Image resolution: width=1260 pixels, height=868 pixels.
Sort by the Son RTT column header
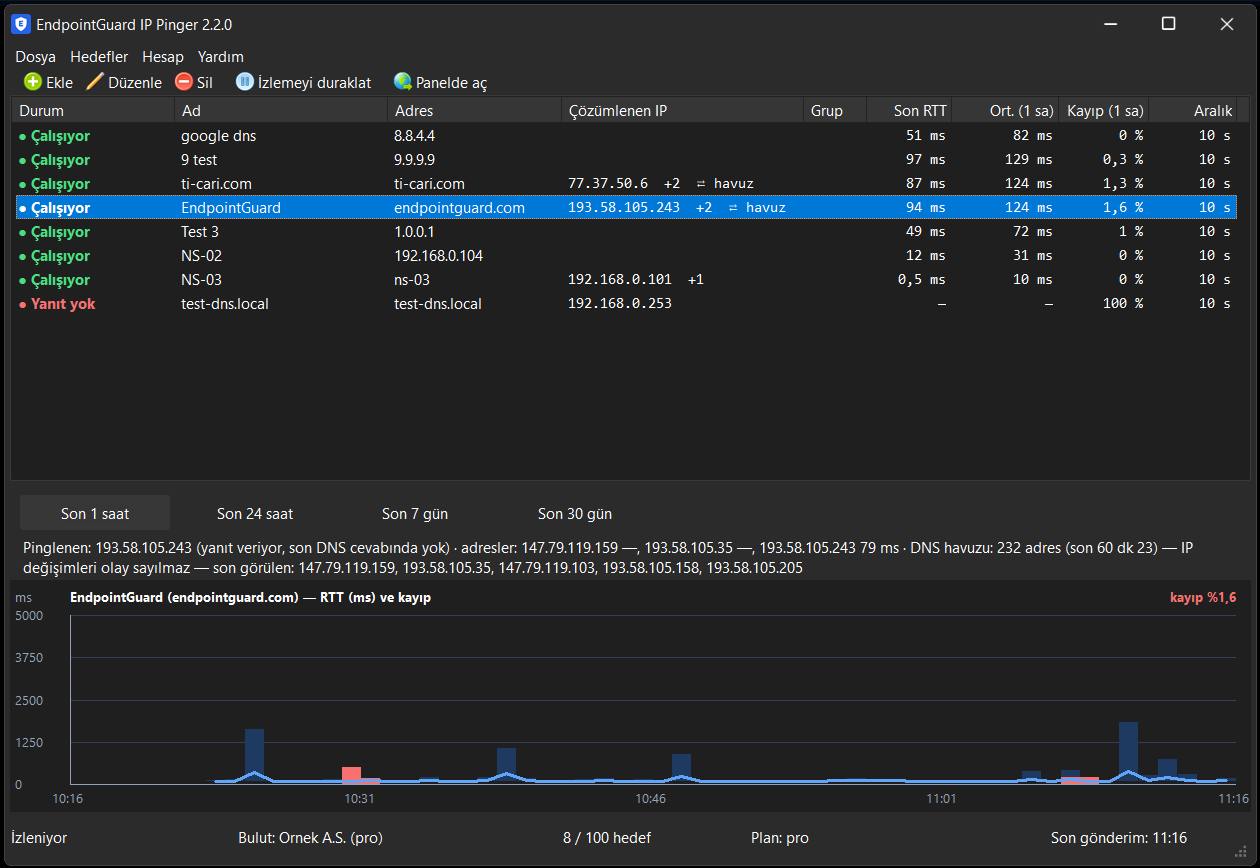[909, 111]
